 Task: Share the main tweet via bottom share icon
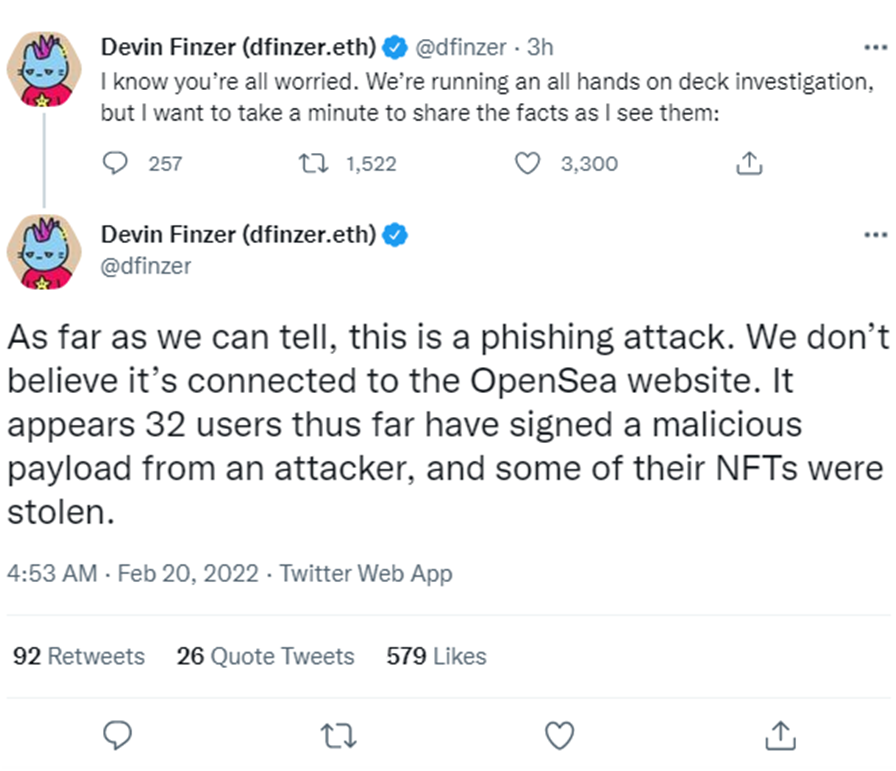[780, 735]
